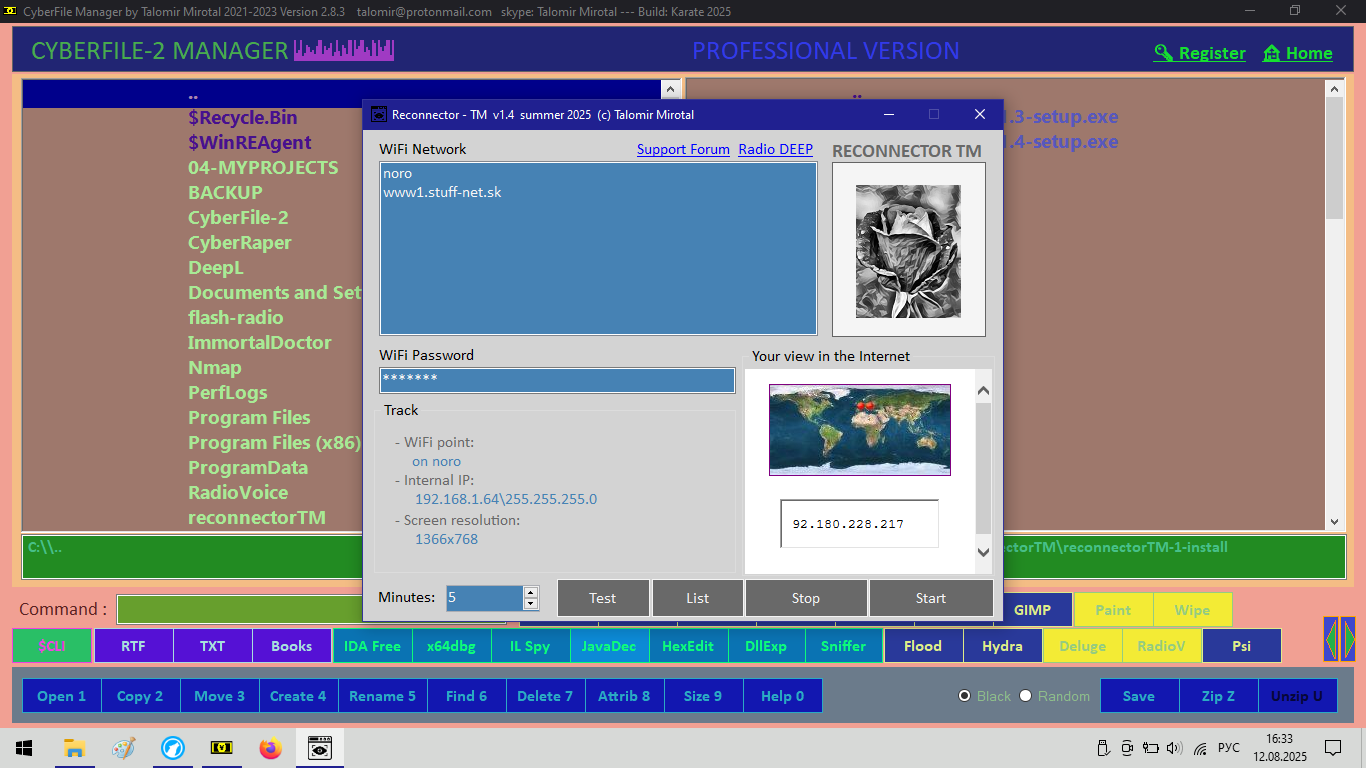This screenshot has width=1366, height=768.
Task: Select the www1.stuff-net.sk network entry
Action: [442, 192]
